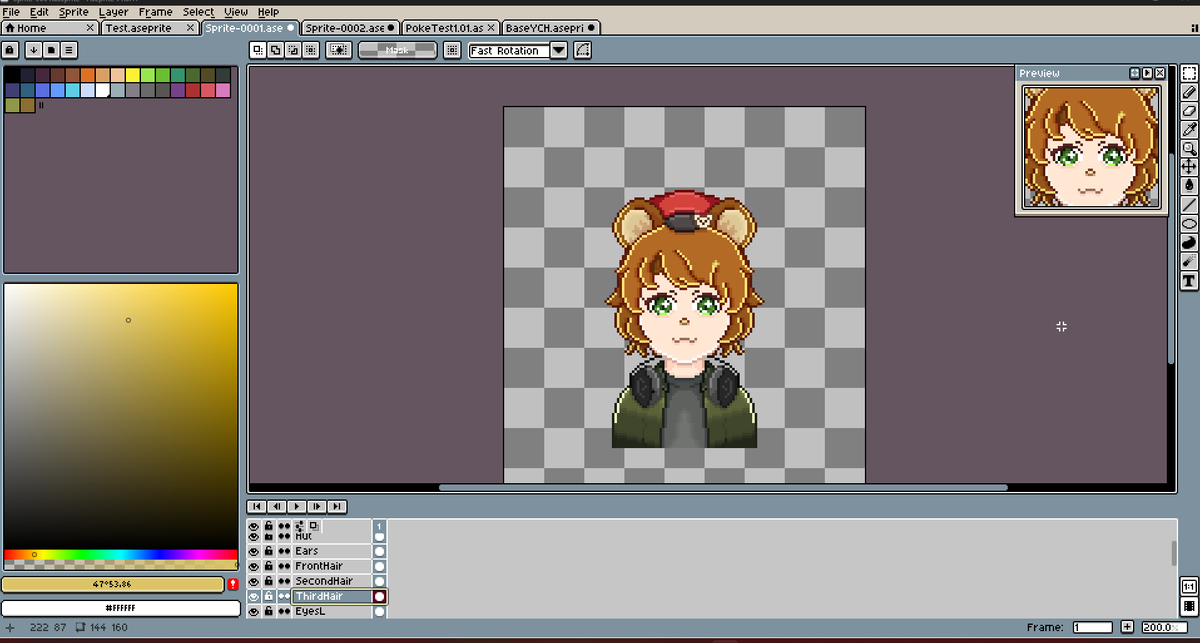
Task: Select the Eyedropper tool
Action: tap(1190, 129)
